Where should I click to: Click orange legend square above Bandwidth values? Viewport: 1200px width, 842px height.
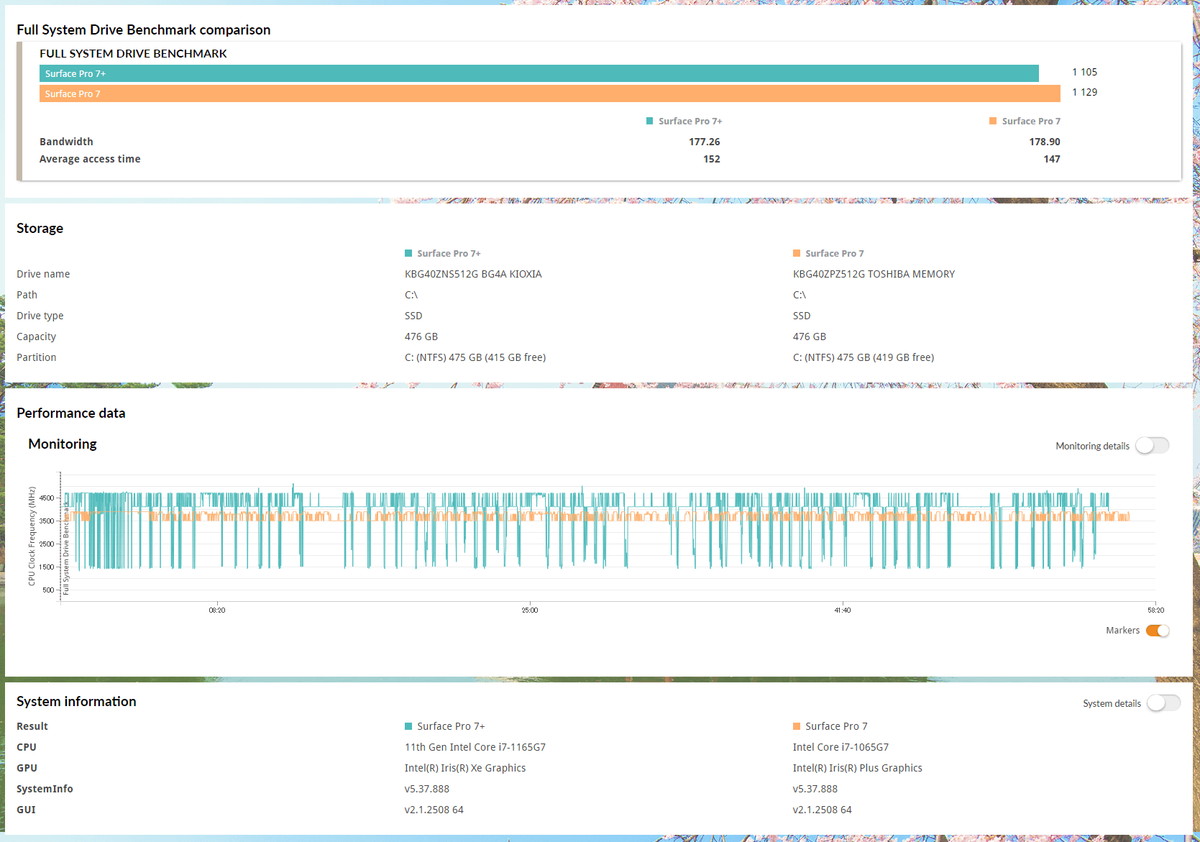pyautogui.click(x=993, y=121)
